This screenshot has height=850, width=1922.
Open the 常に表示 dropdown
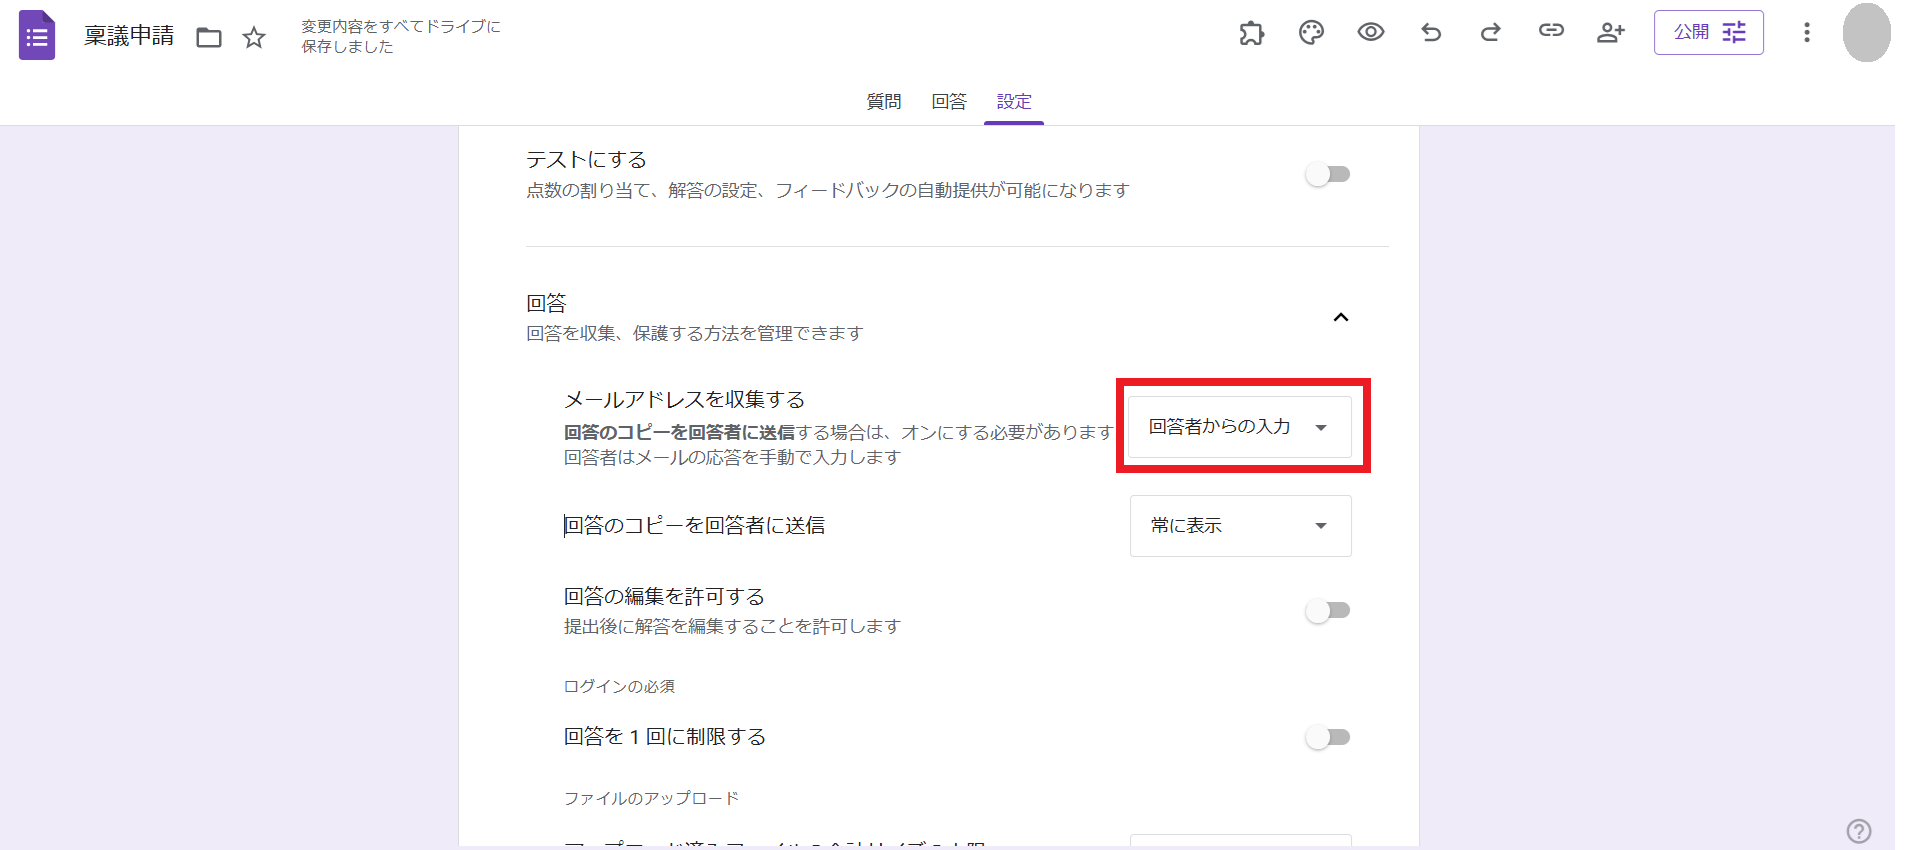point(1240,526)
